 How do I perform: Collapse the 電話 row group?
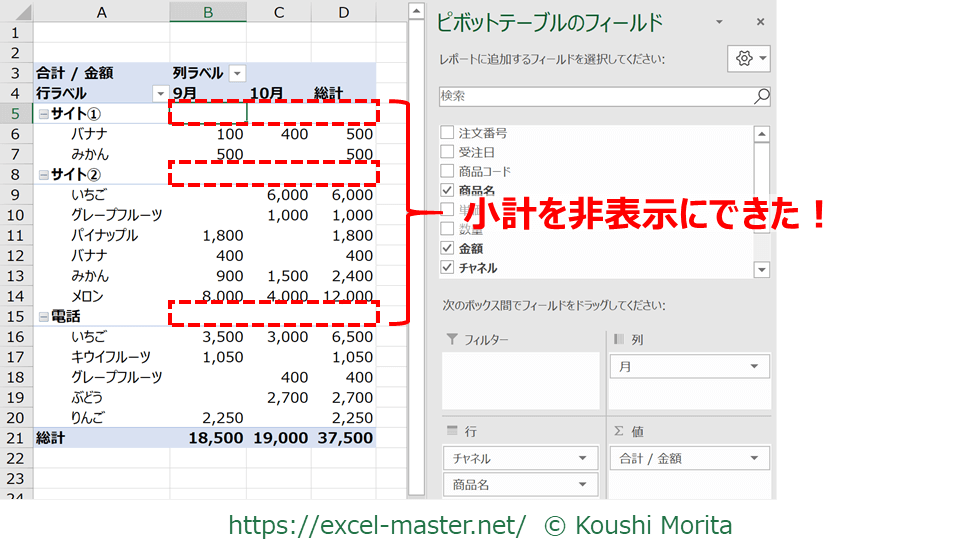pyautogui.click(x=43, y=317)
